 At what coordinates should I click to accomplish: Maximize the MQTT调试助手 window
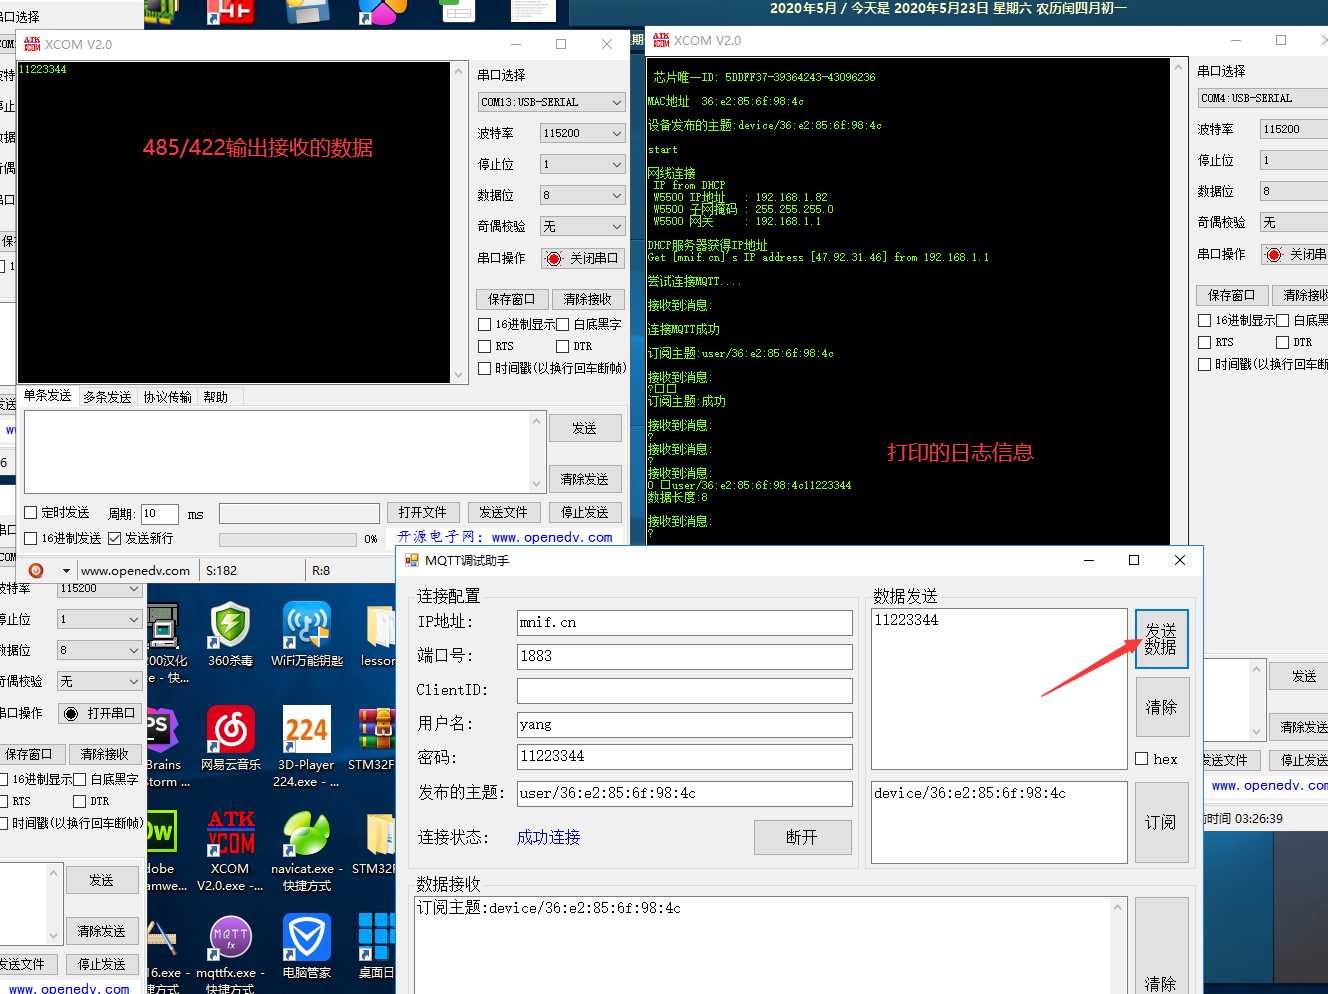click(1134, 560)
